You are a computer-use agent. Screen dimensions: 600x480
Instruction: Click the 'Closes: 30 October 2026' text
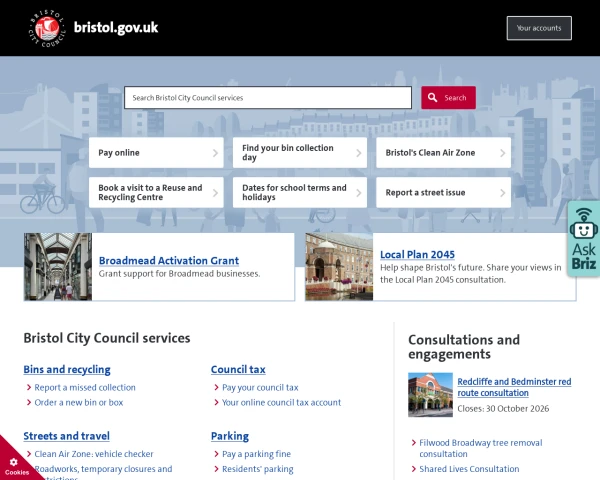pyautogui.click(x=503, y=408)
